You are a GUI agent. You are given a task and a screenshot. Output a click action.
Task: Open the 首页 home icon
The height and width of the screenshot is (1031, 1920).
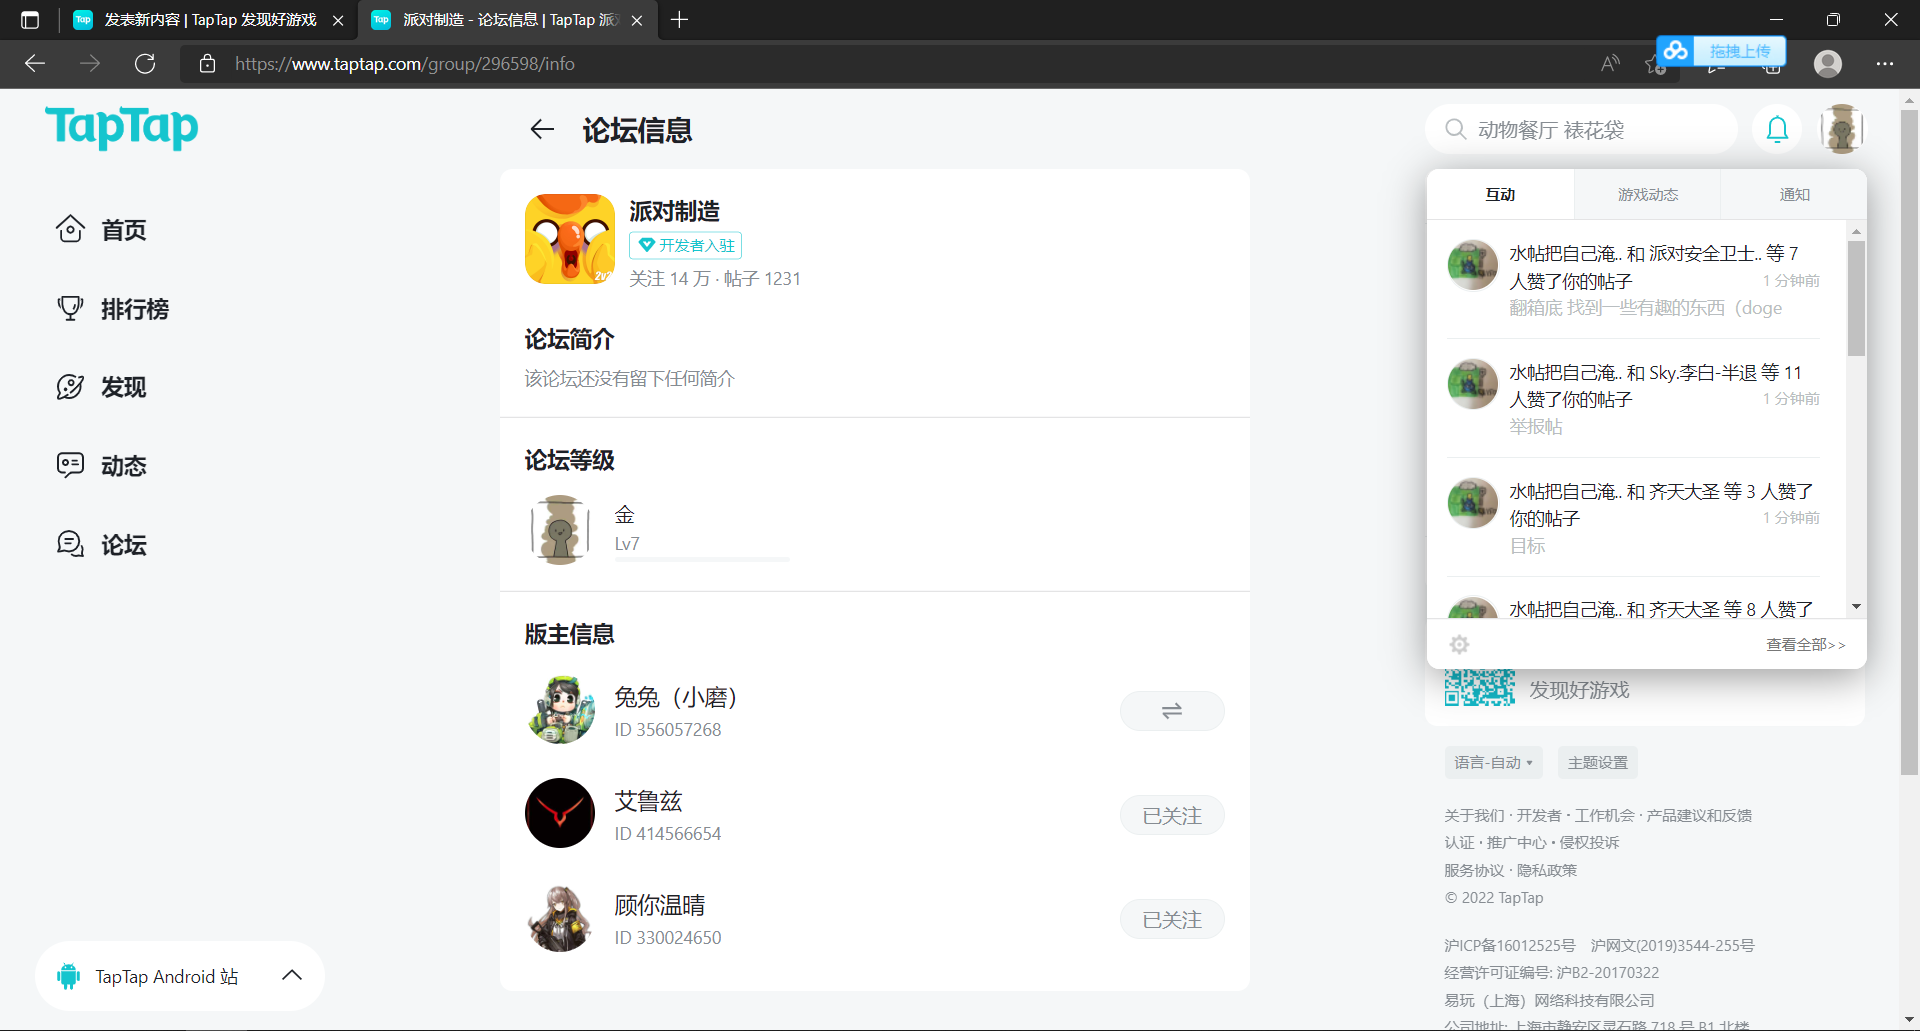pyautogui.click(x=70, y=229)
